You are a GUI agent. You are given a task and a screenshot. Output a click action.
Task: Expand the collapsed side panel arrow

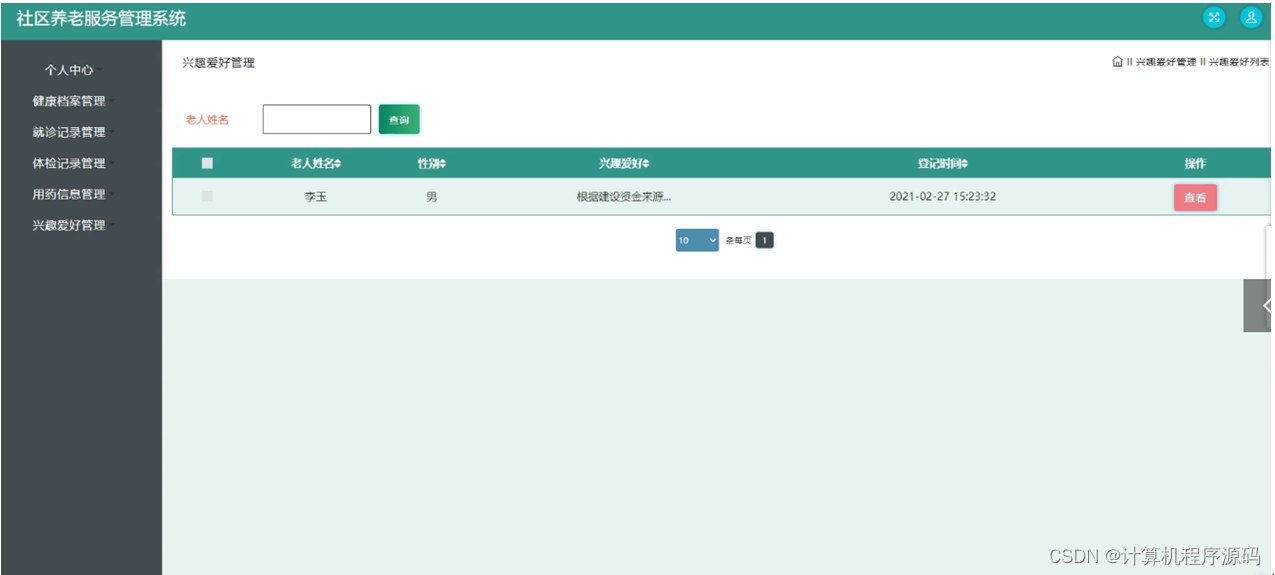click(1259, 305)
